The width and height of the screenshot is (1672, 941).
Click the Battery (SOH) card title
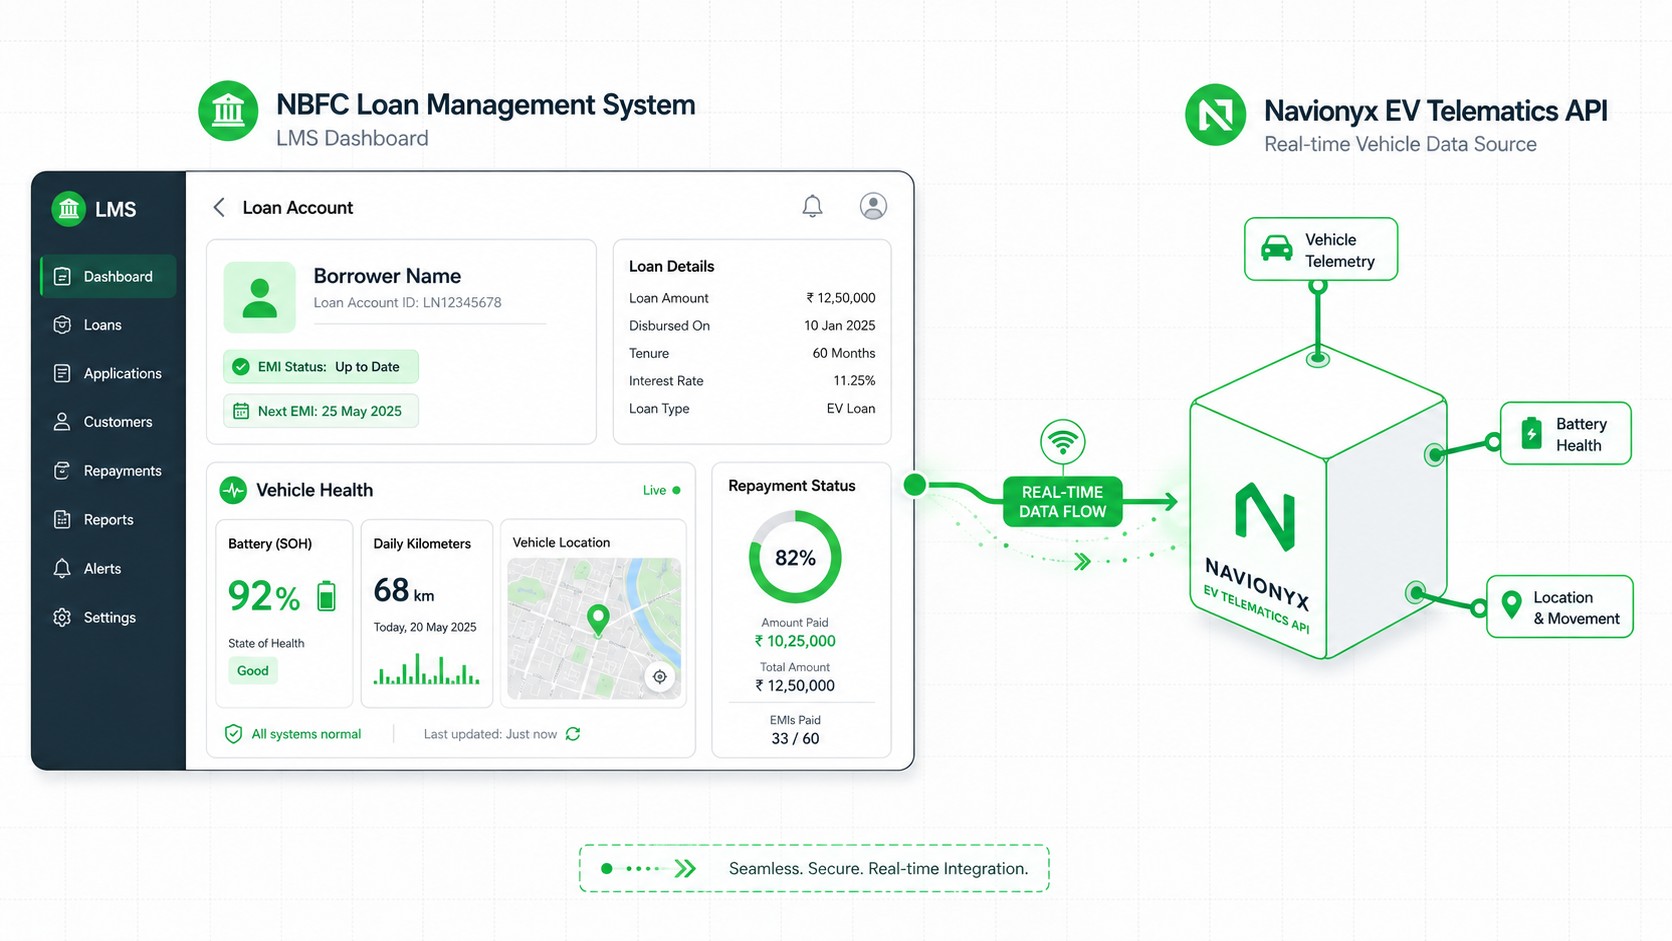pos(270,544)
